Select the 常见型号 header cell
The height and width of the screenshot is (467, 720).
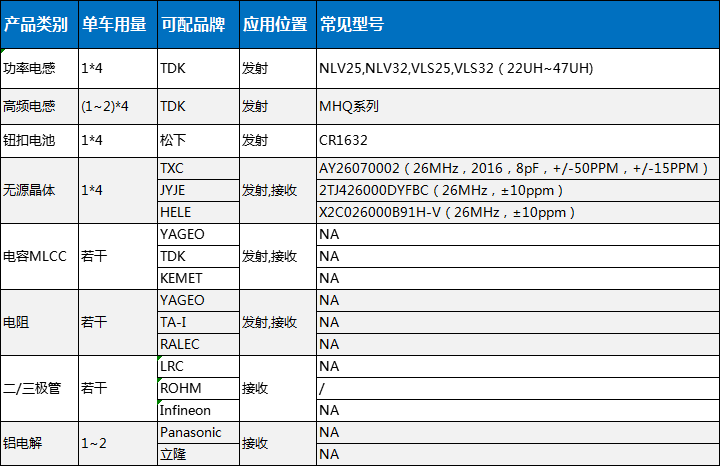(518, 24)
